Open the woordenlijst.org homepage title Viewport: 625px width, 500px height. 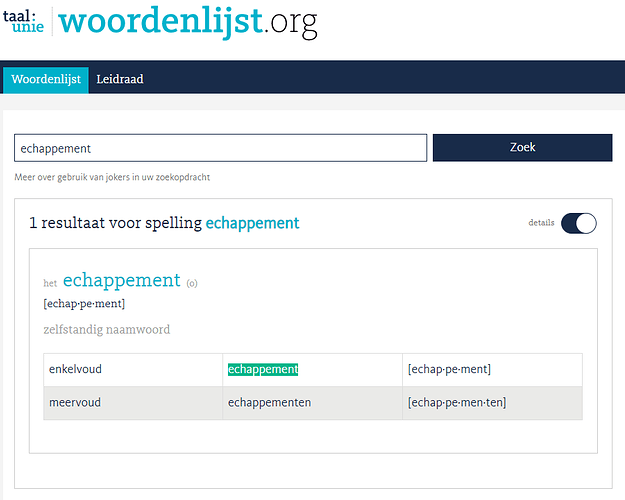188,22
